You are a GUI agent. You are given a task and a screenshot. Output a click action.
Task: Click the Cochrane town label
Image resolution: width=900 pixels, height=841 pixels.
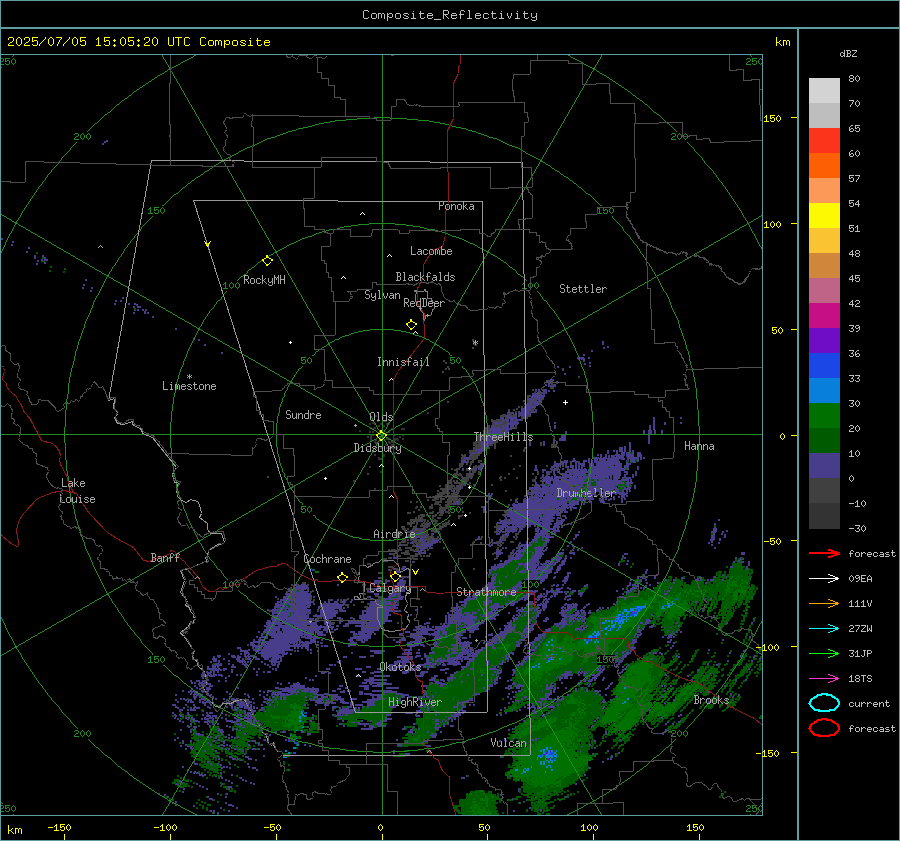327,559
